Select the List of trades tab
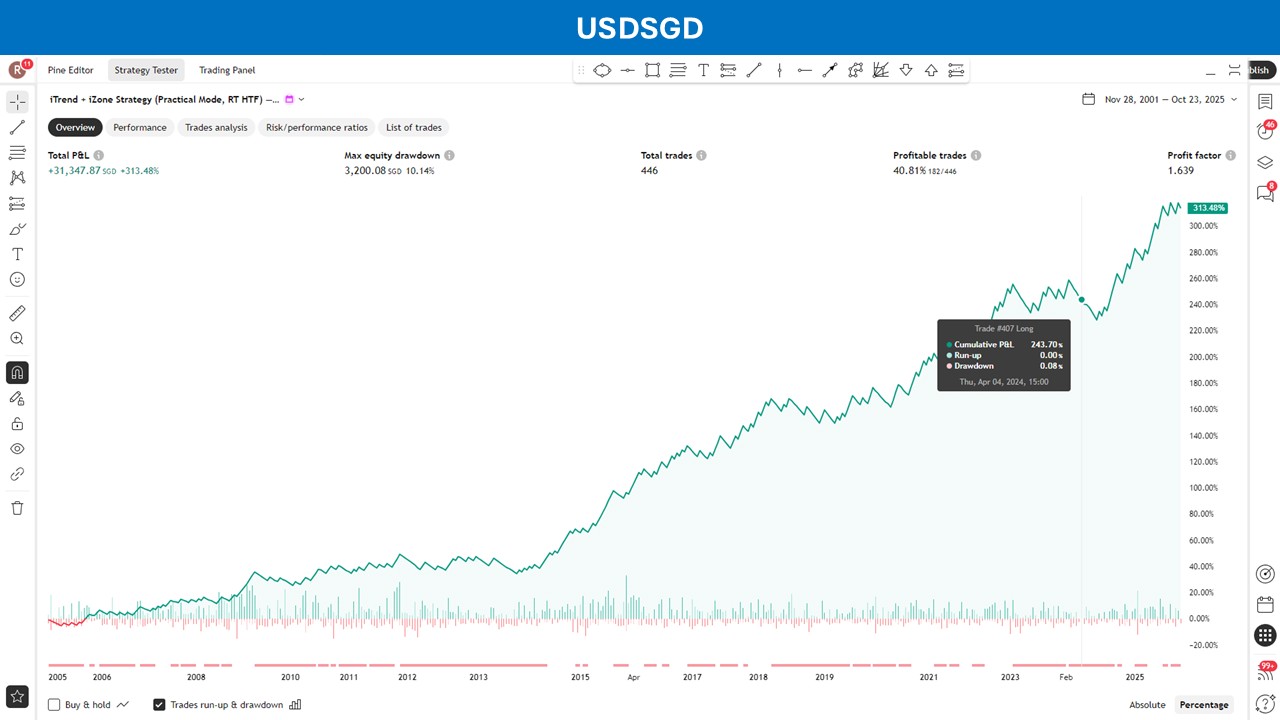The height and width of the screenshot is (720, 1280). pos(414,127)
